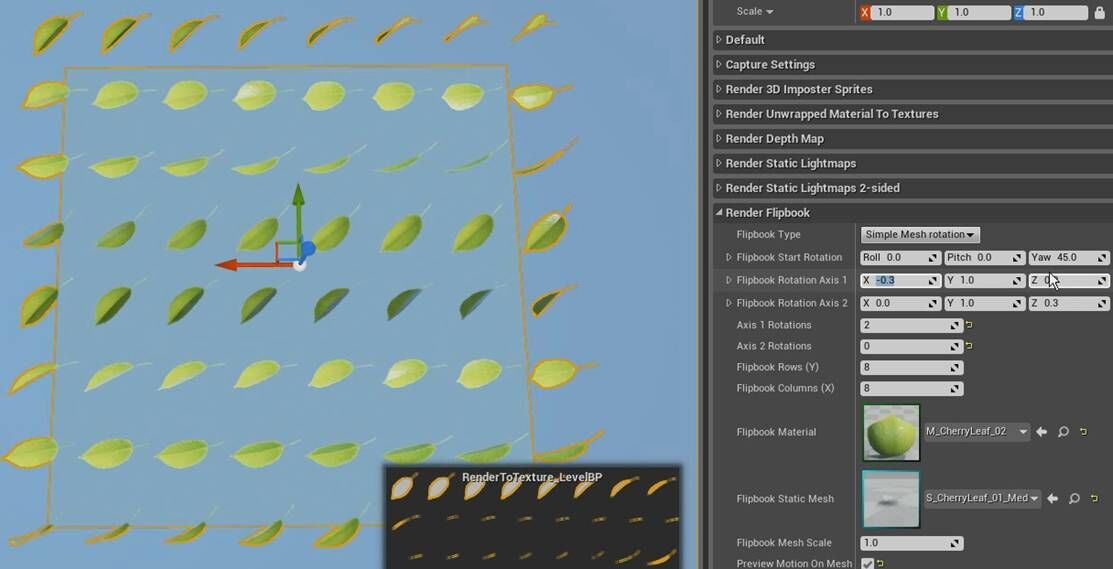Image resolution: width=1113 pixels, height=569 pixels.
Task: Click the RenderToTexture_LevelBP preview thumbnail
Action: 532,517
